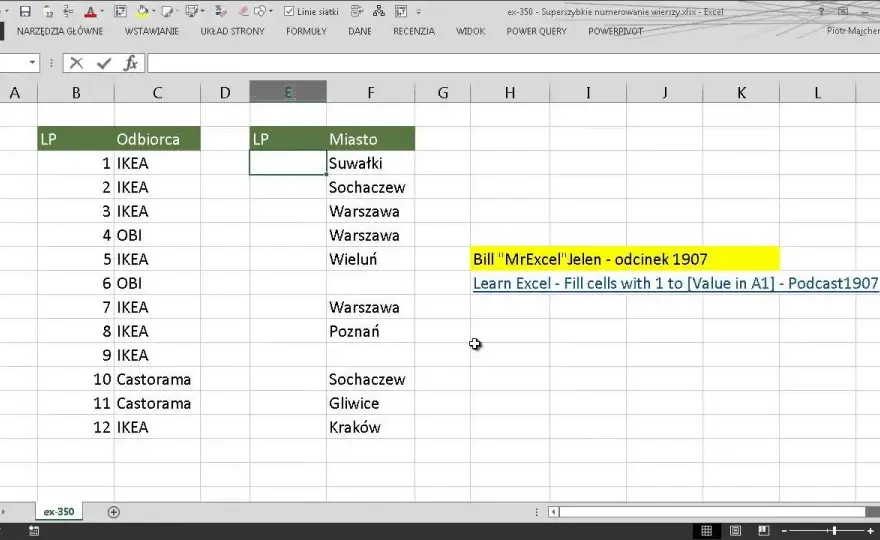Select the ex-350 sheet tab
Image resolution: width=880 pixels, height=540 pixels.
click(59, 511)
